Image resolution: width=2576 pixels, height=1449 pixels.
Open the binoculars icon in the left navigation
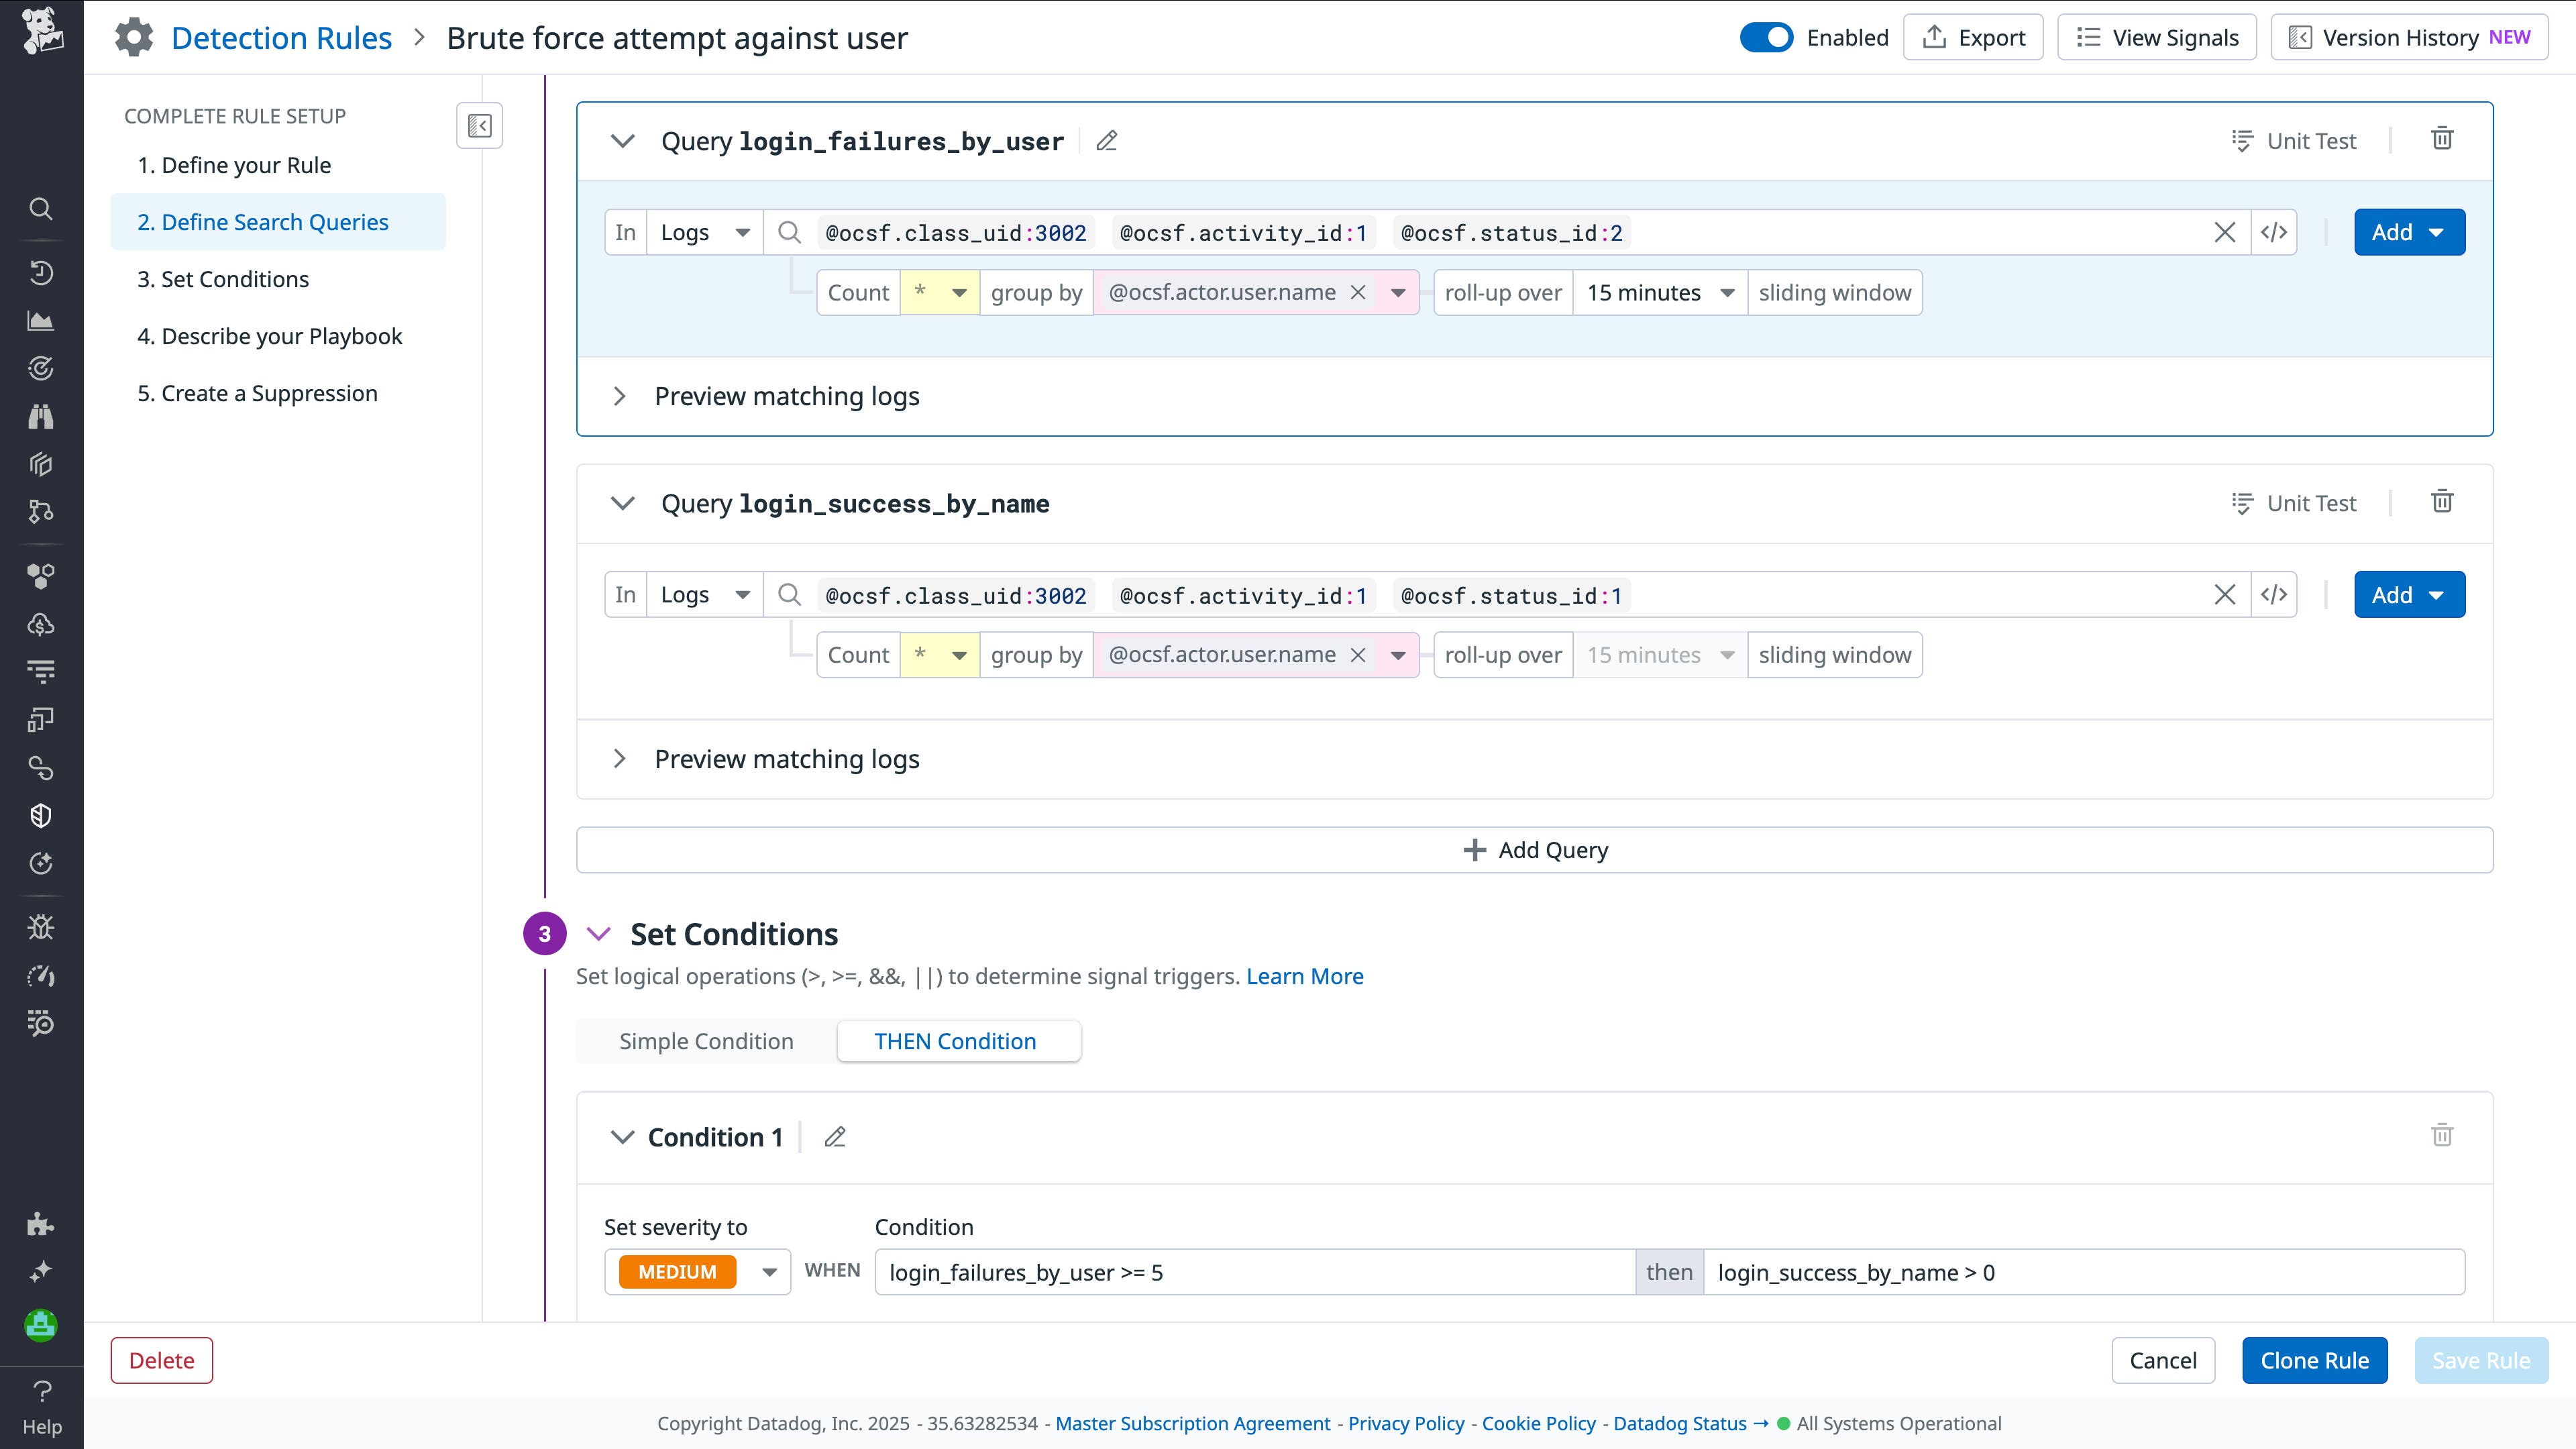pos(41,416)
